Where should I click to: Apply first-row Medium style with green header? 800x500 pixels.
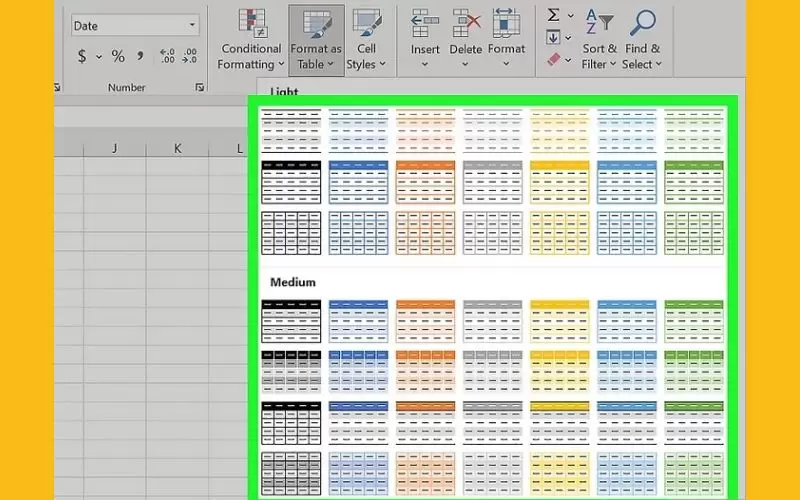click(x=694, y=321)
